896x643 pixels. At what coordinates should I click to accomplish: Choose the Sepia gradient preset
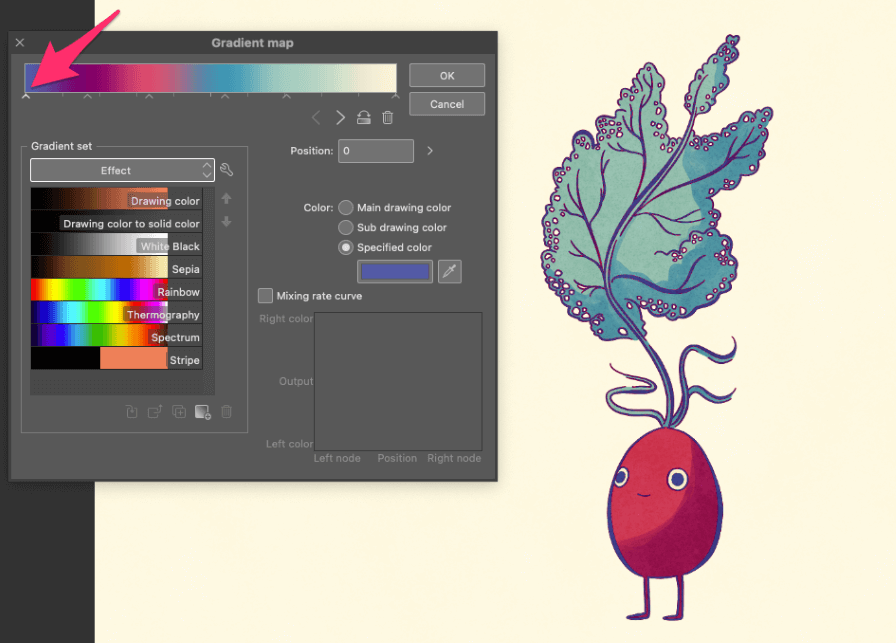pyautogui.click(x=117, y=267)
